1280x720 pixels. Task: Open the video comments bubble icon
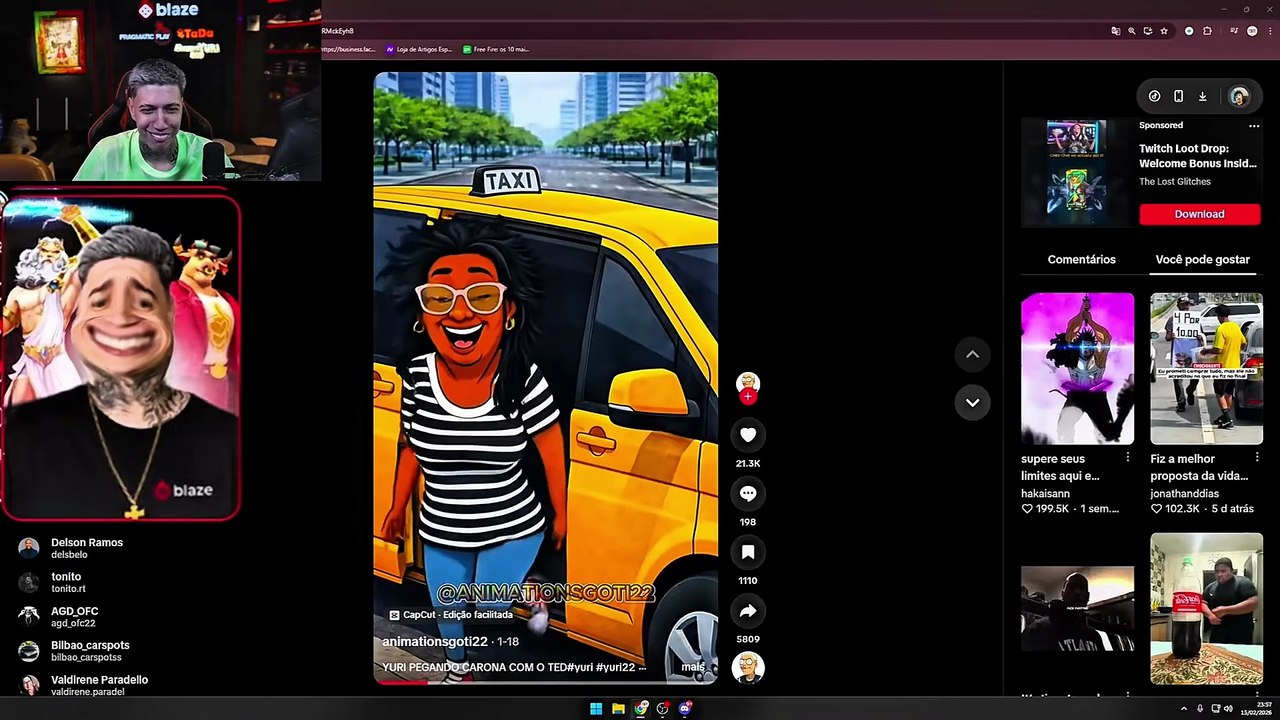point(748,493)
